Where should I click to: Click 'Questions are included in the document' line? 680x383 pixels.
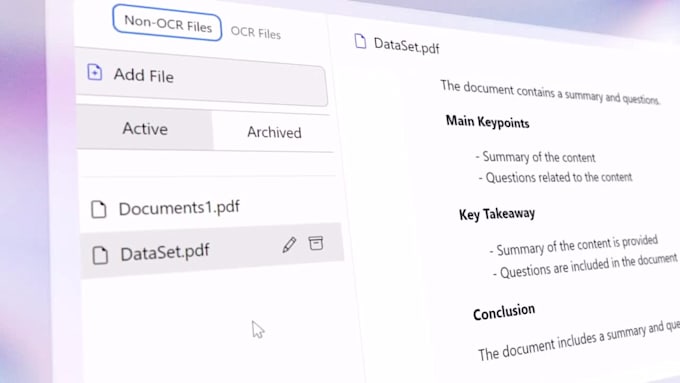tap(585, 266)
